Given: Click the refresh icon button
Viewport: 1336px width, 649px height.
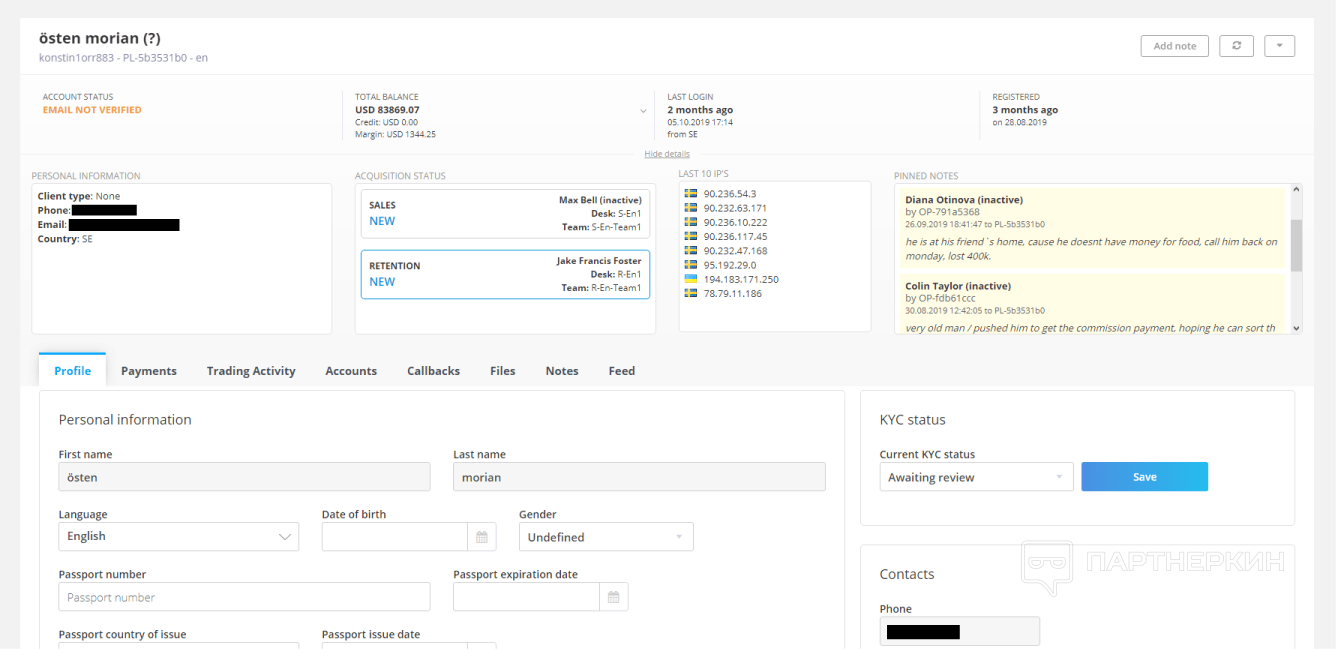Looking at the screenshot, I should pyautogui.click(x=1236, y=46).
